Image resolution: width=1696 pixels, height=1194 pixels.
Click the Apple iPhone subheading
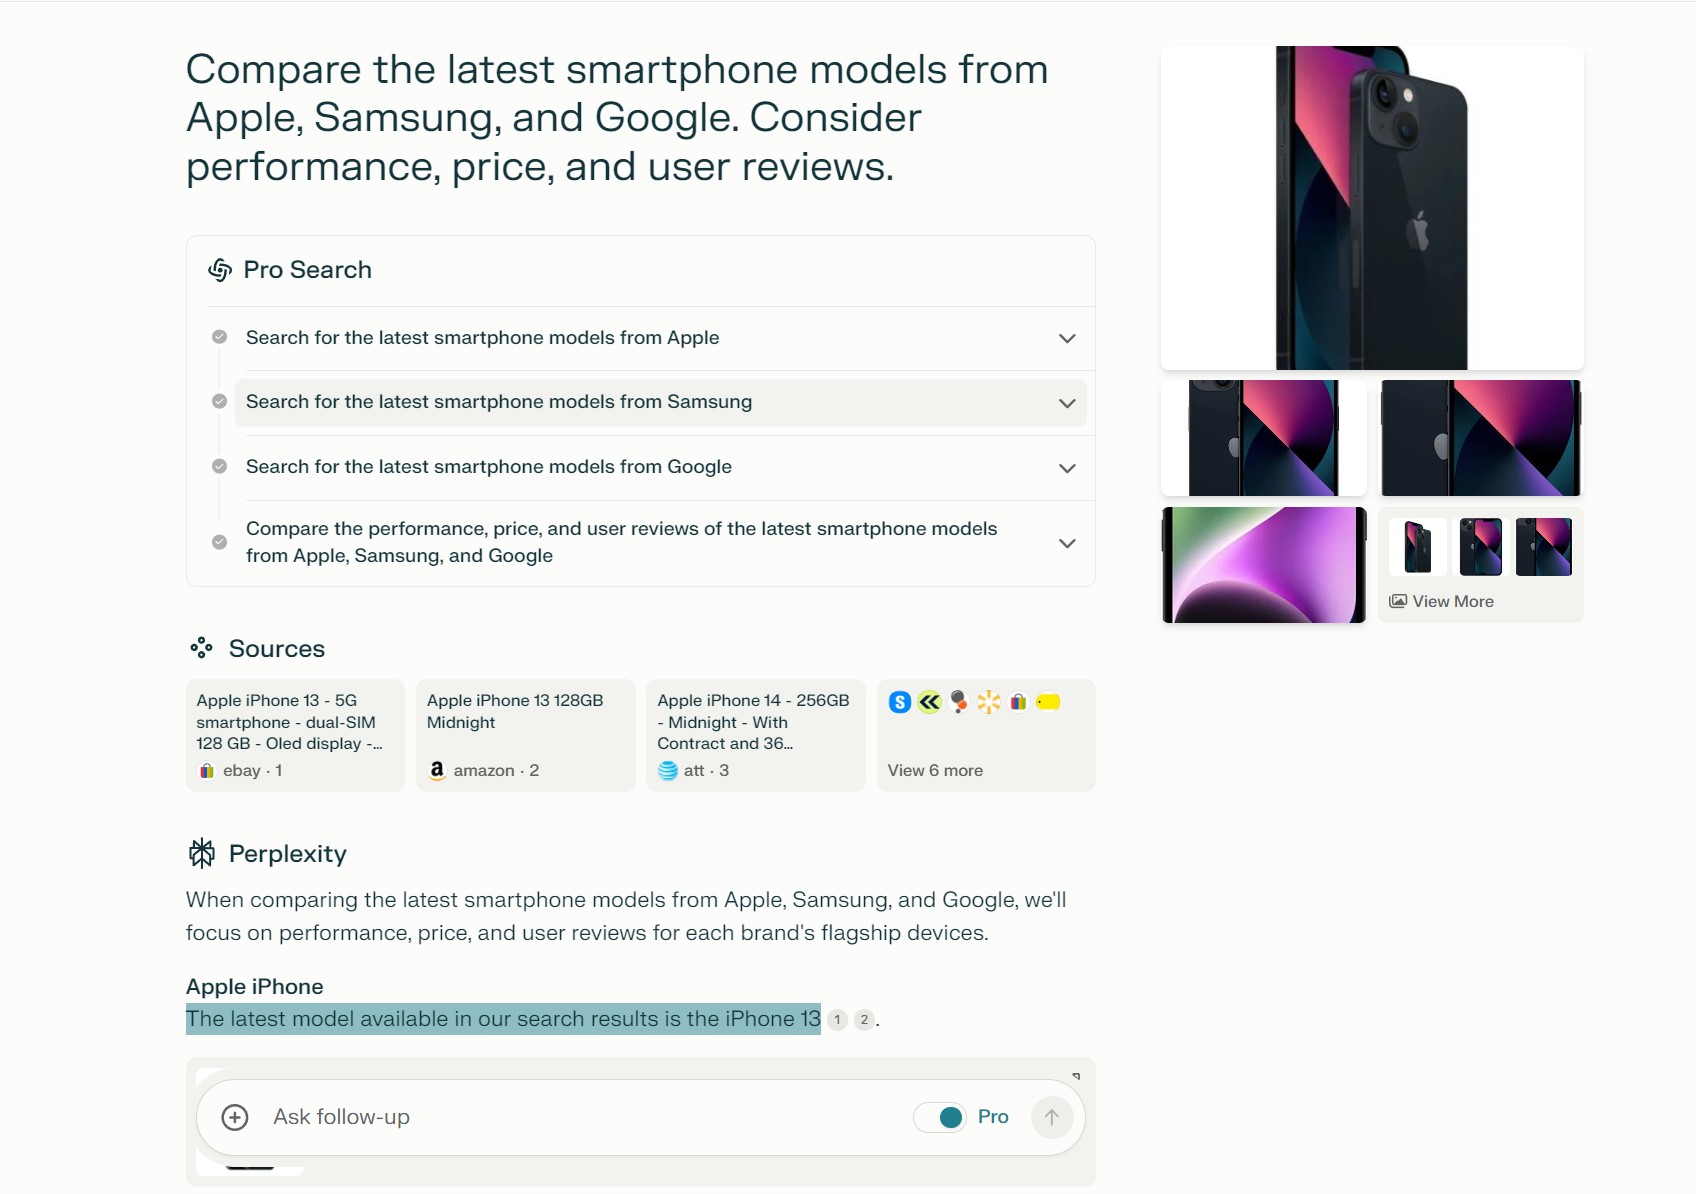pos(255,986)
